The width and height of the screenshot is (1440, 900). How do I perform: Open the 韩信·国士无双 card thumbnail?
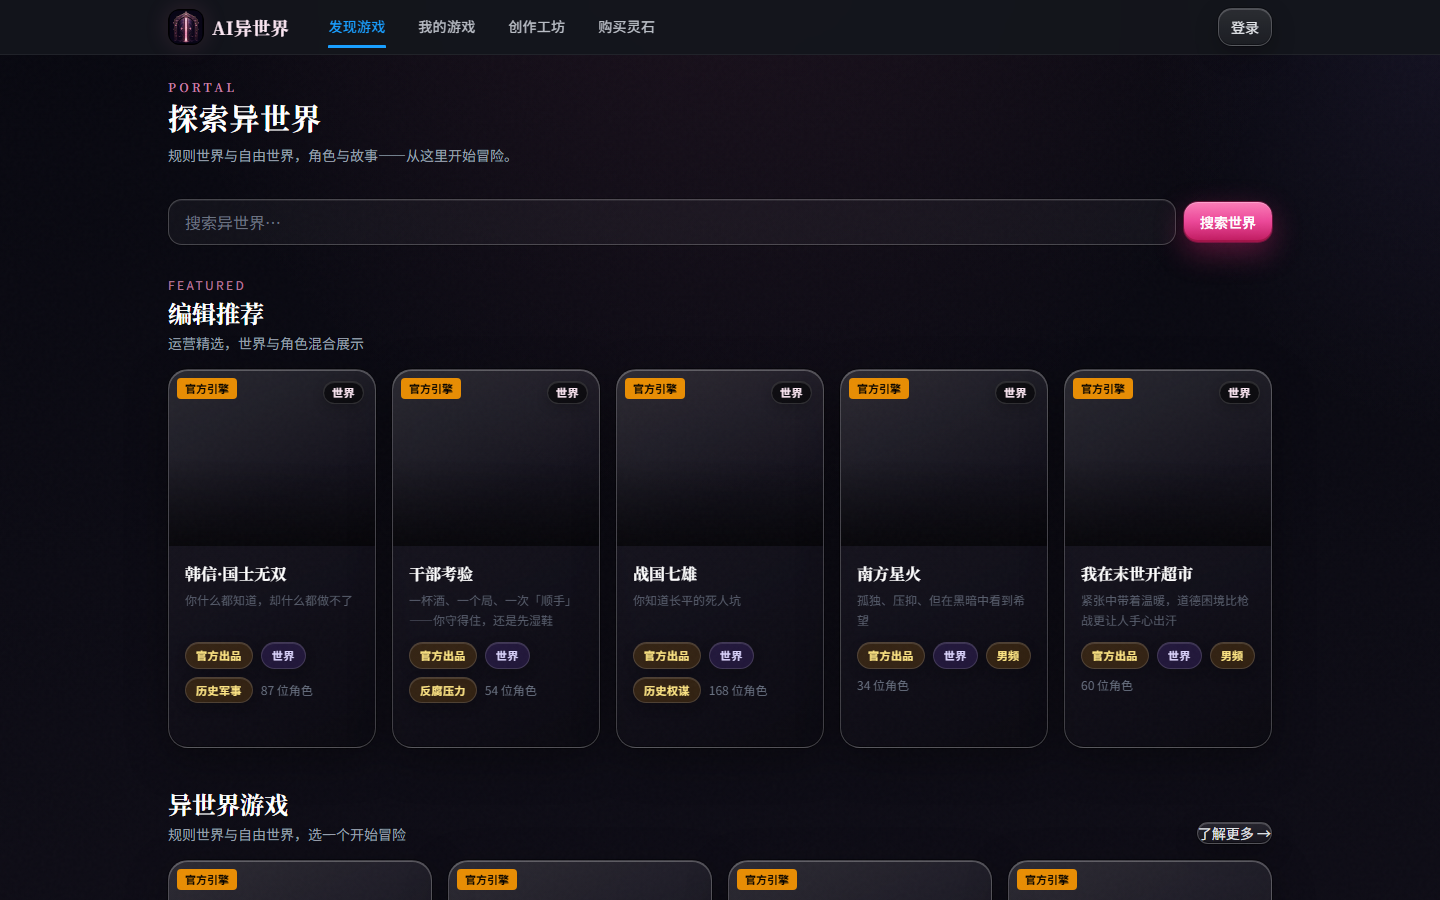(x=272, y=459)
